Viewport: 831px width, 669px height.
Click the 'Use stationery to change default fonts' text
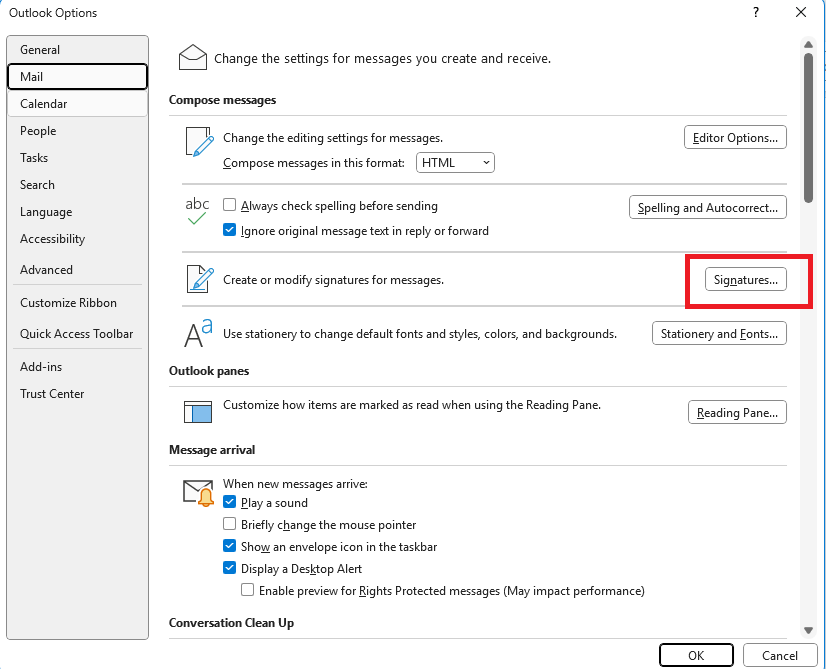tap(420, 334)
